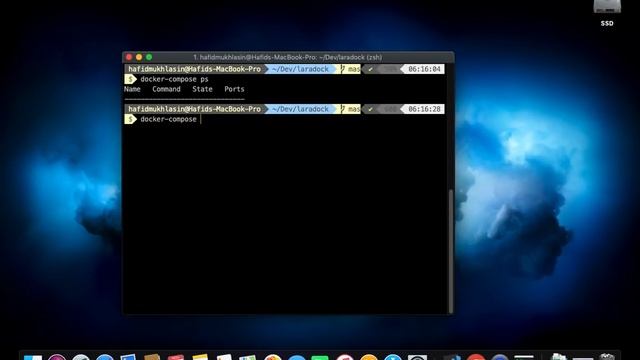Click the terminal's vertical scrollbar thumb
Viewport: 640px width, 360px height.
click(451, 251)
